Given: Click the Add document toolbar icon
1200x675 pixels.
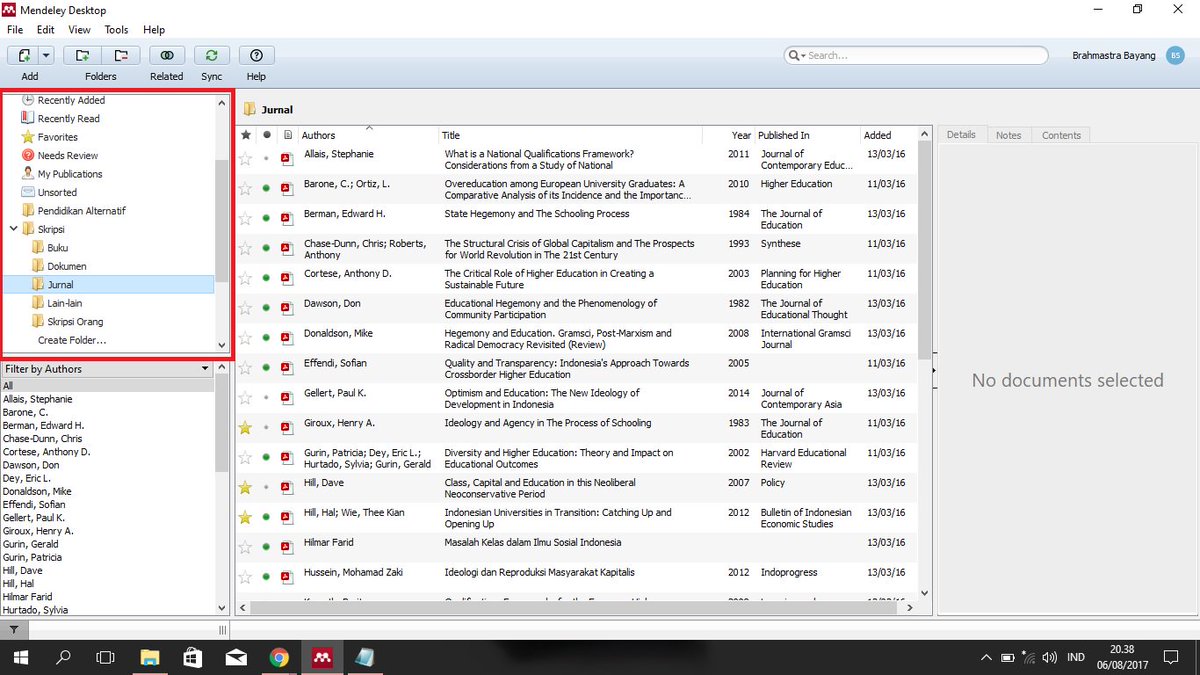Looking at the screenshot, I should (x=24, y=56).
